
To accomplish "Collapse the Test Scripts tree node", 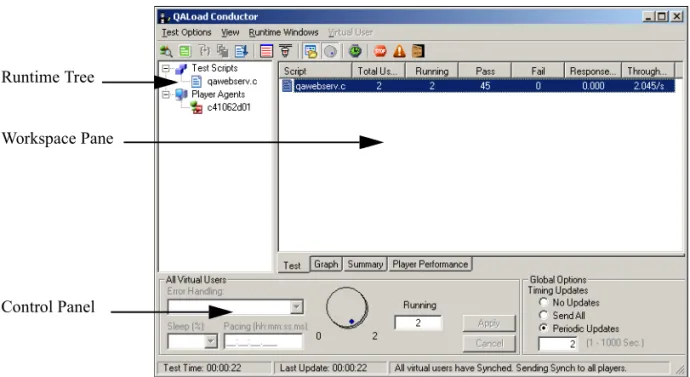I will (166, 69).
